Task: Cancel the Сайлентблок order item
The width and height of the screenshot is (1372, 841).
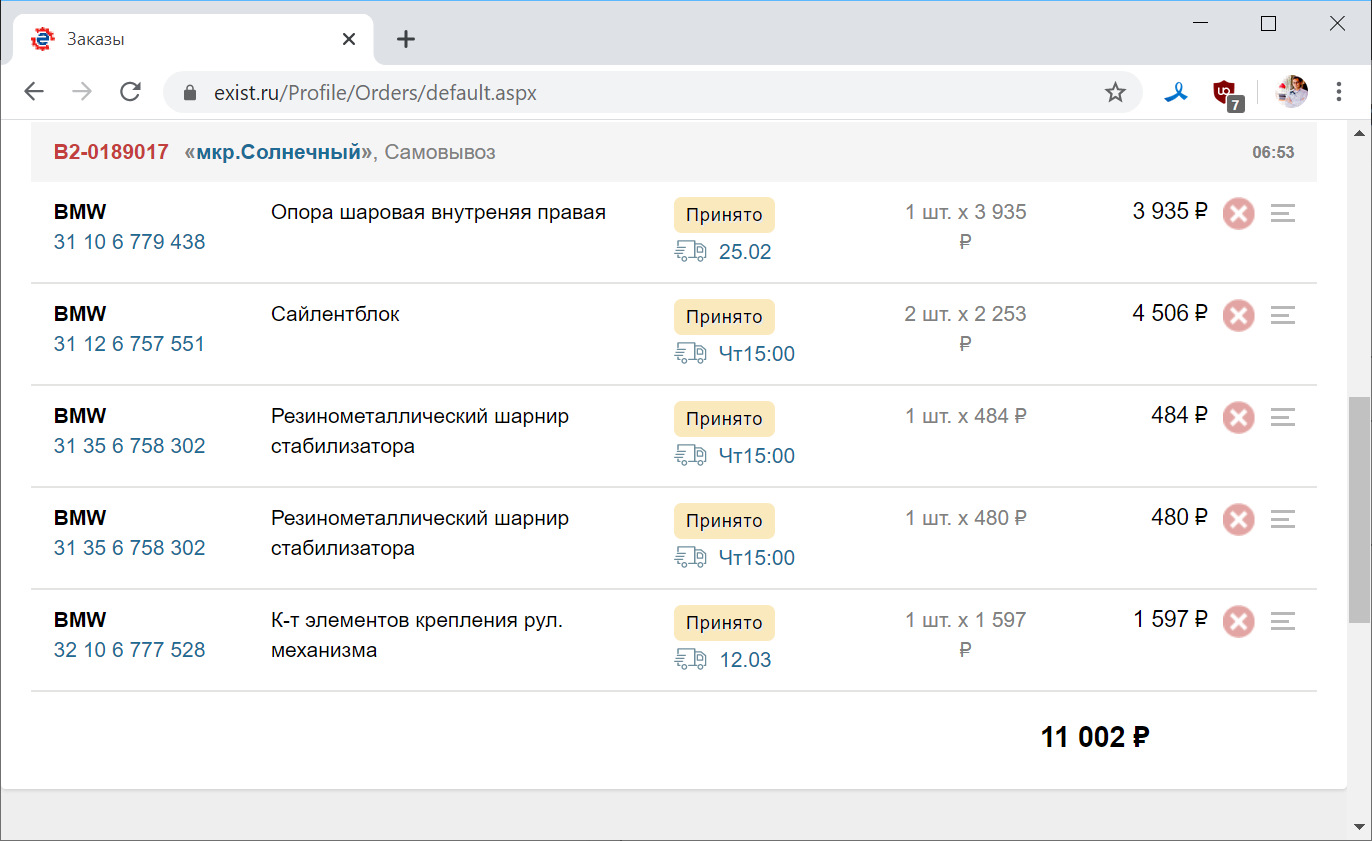Action: click(1238, 316)
